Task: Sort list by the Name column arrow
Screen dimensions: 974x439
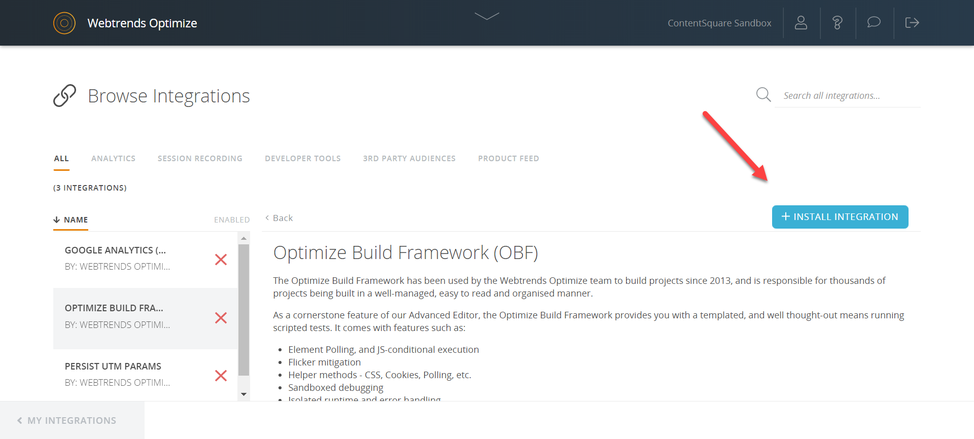Action: (56, 220)
